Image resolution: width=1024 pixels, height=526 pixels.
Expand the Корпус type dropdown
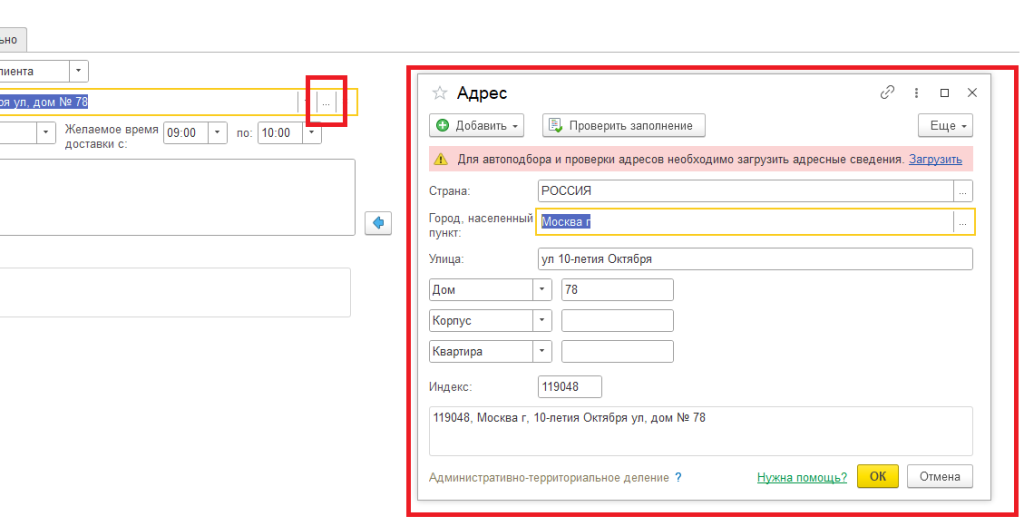tap(542, 321)
